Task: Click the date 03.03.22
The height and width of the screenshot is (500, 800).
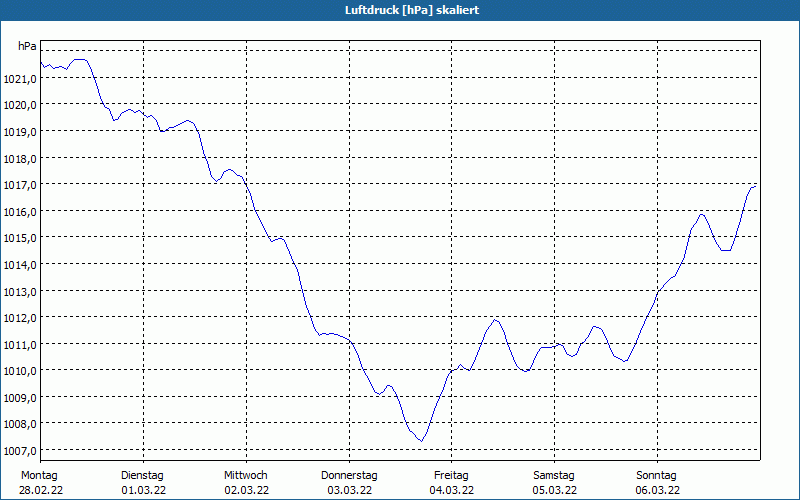Action: pos(349,490)
